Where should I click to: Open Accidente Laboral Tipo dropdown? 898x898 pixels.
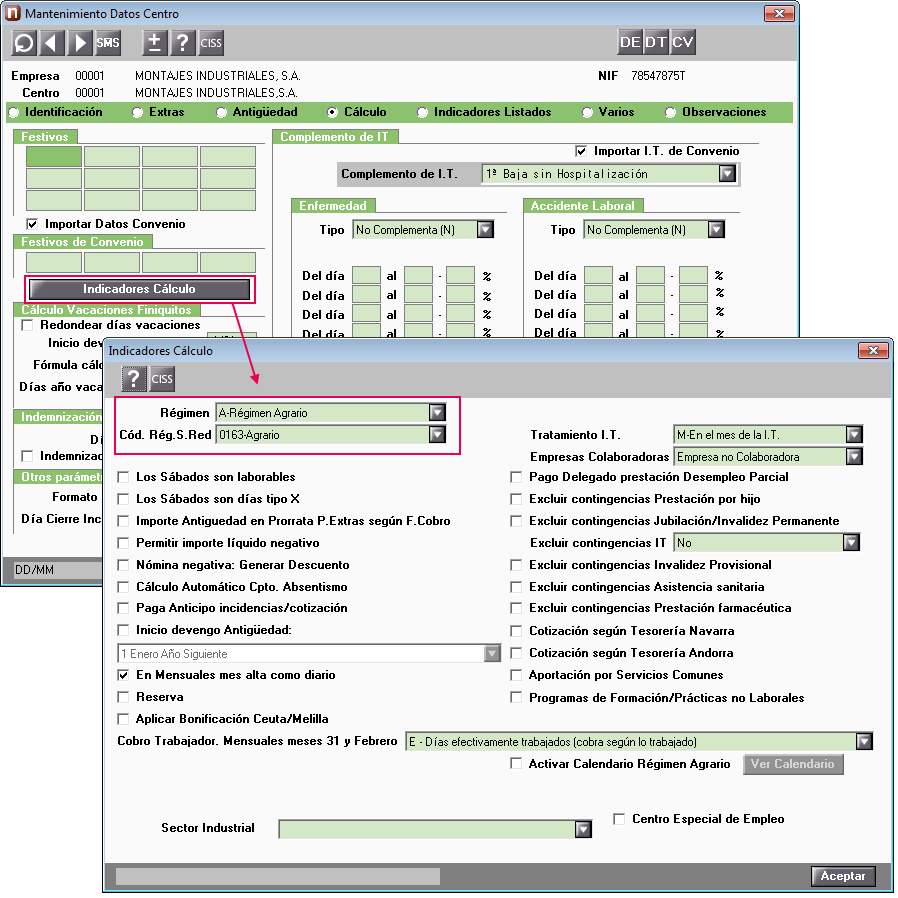coord(716,230)
